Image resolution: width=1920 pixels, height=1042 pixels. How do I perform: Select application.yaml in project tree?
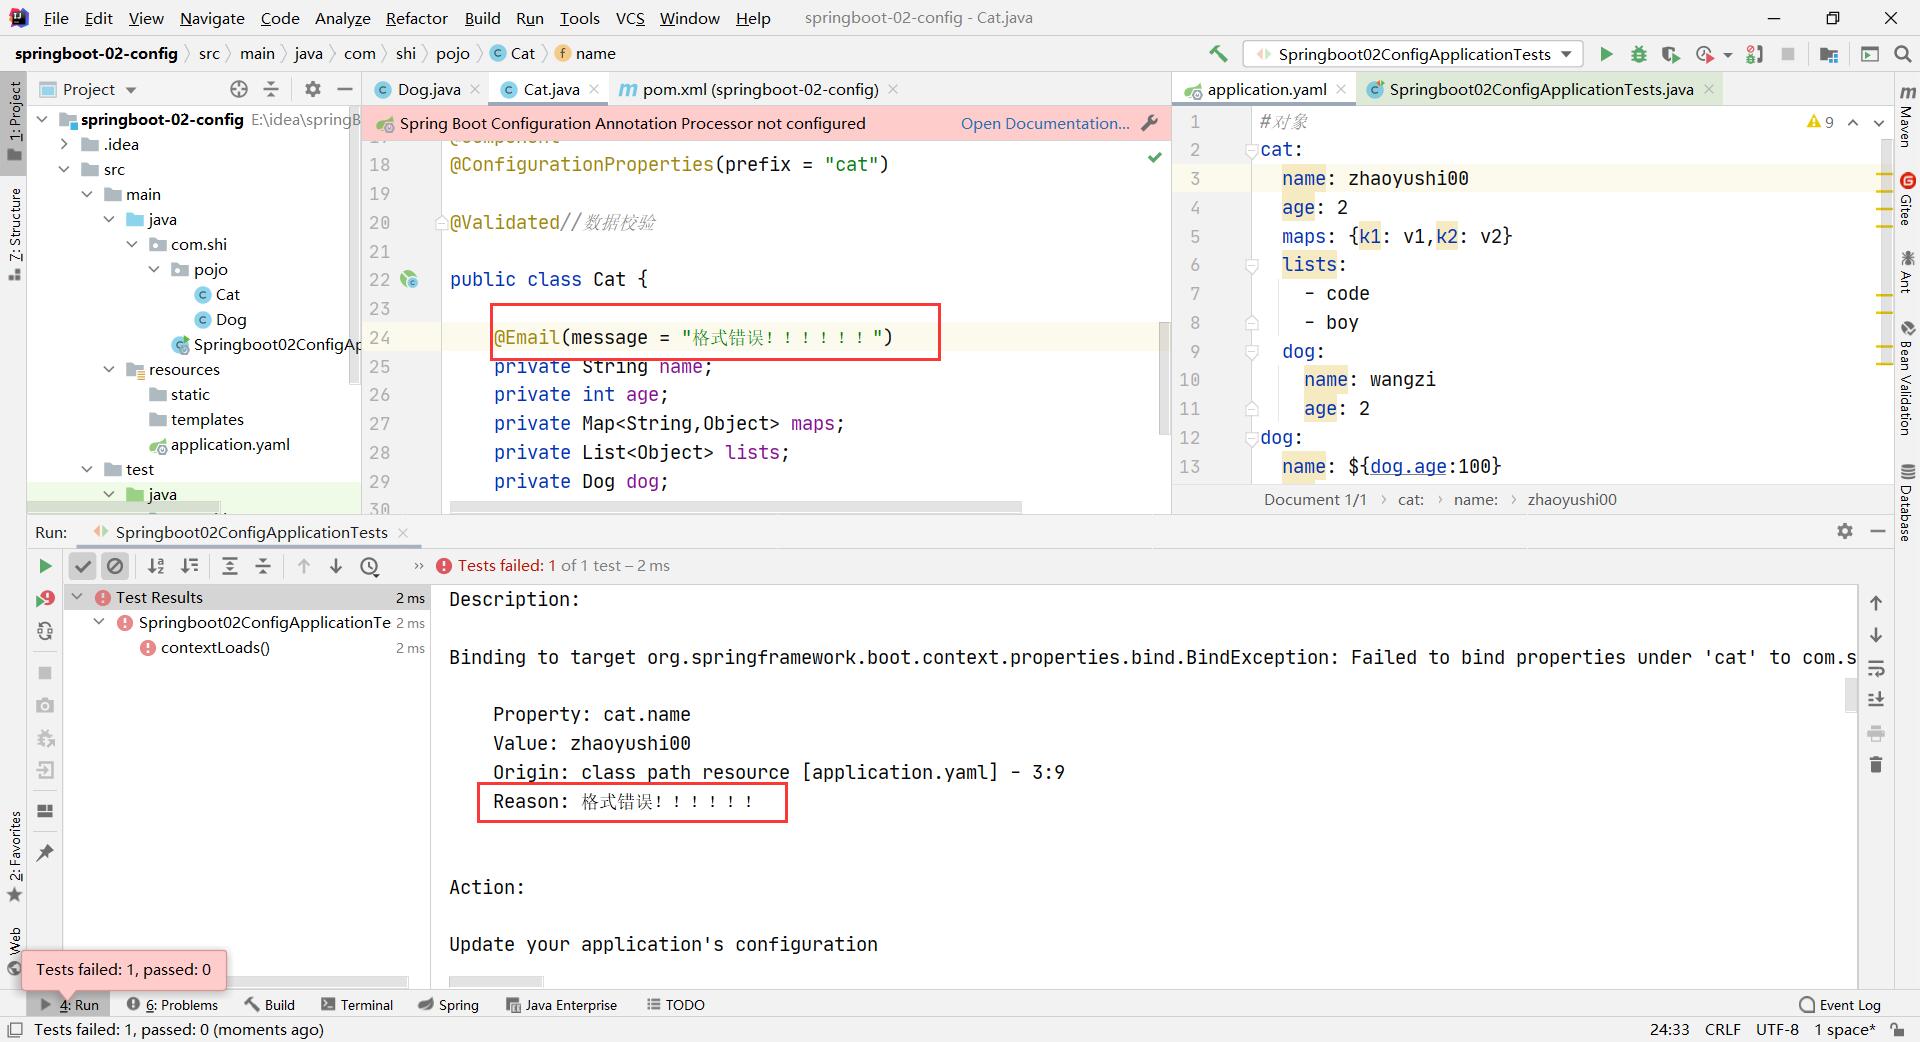click(229, 444)
